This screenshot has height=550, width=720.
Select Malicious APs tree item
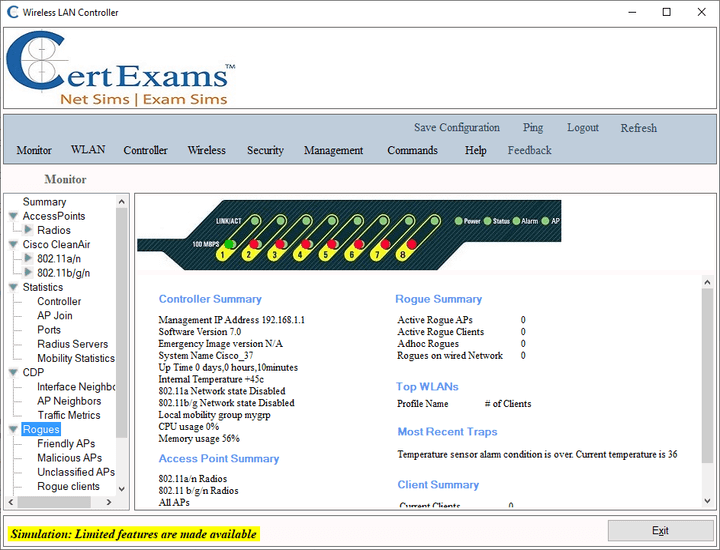69,458
